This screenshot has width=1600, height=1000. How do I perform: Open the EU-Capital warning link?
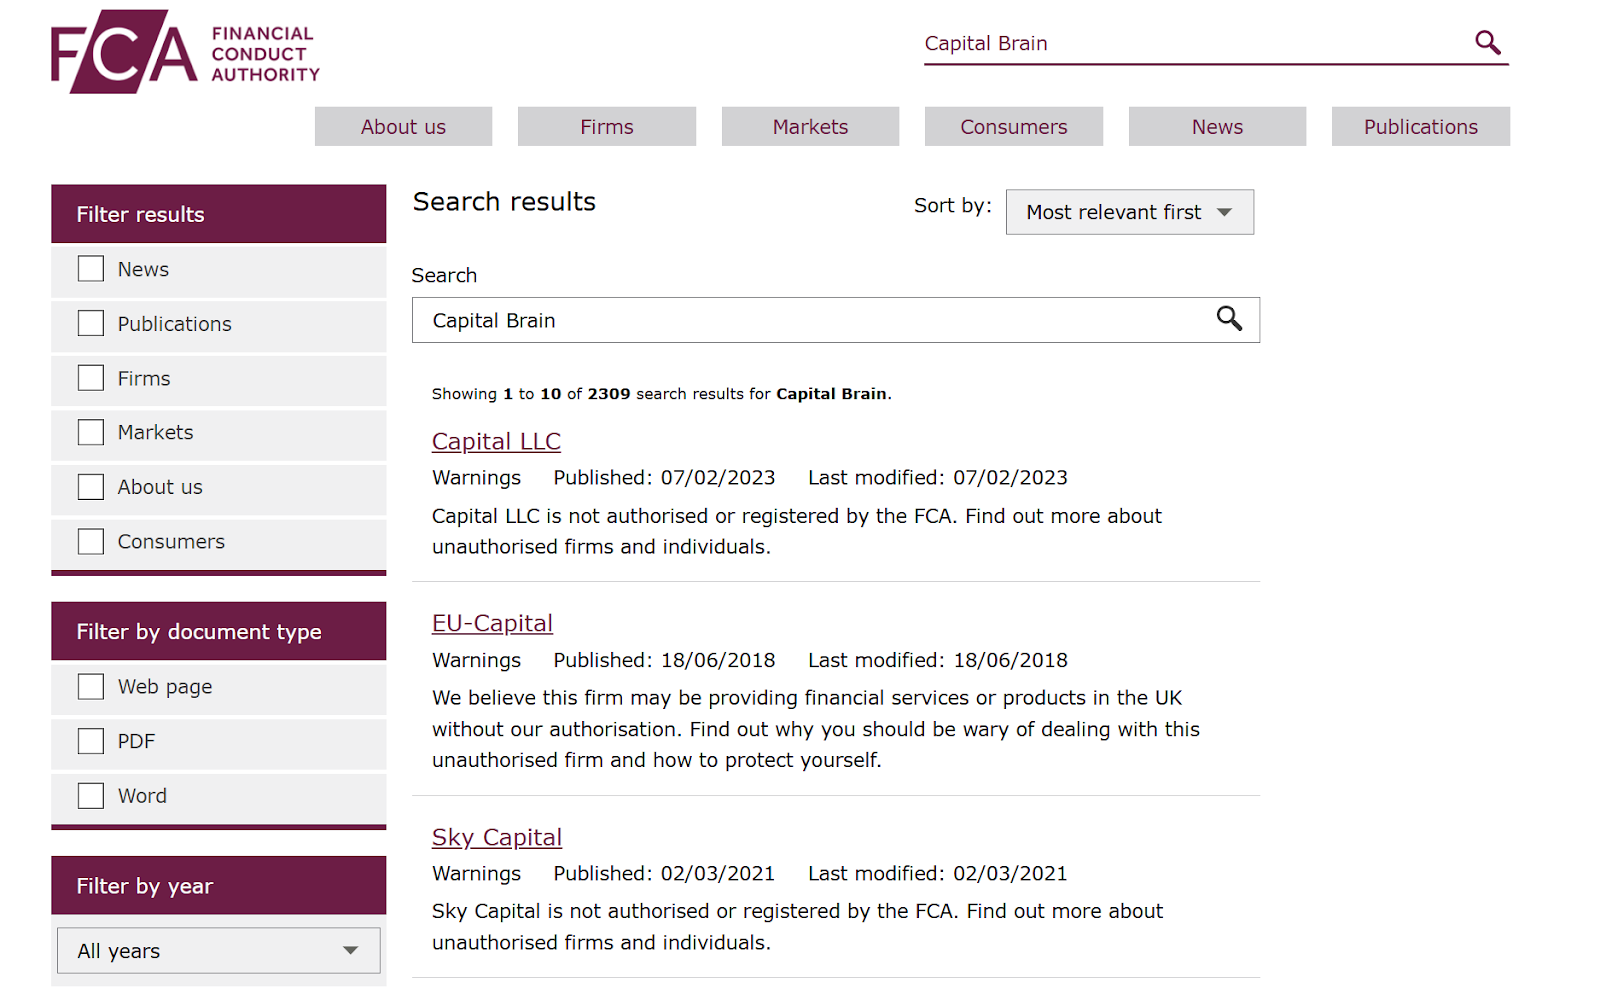click(492, 623)
